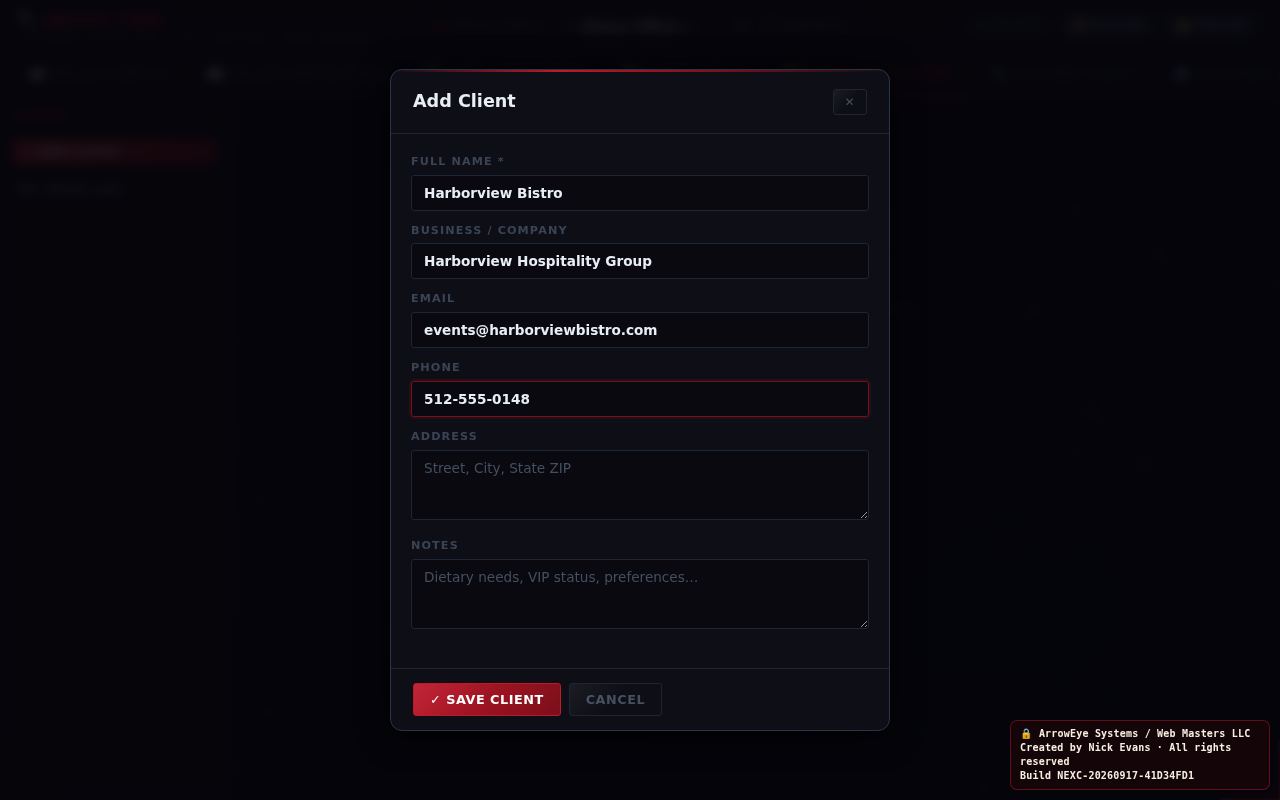Click the PHONE field label
This screenshot has height=800, width=1280.
click(x=436, y=367)
